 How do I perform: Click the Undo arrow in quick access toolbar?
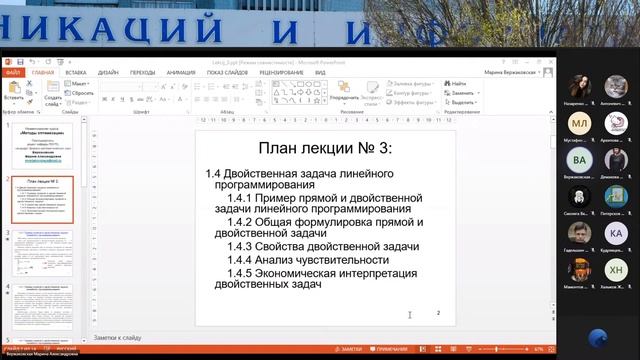[x=33, y=62]
